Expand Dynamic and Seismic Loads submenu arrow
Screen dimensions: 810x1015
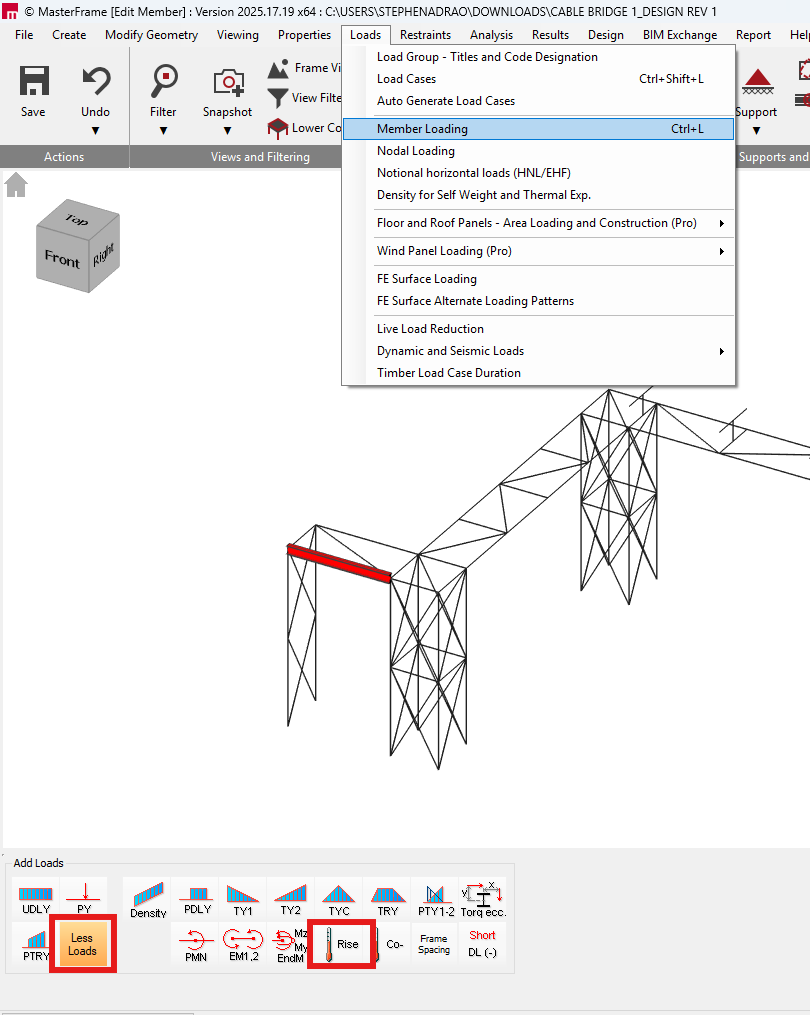(x=721, y=351)
